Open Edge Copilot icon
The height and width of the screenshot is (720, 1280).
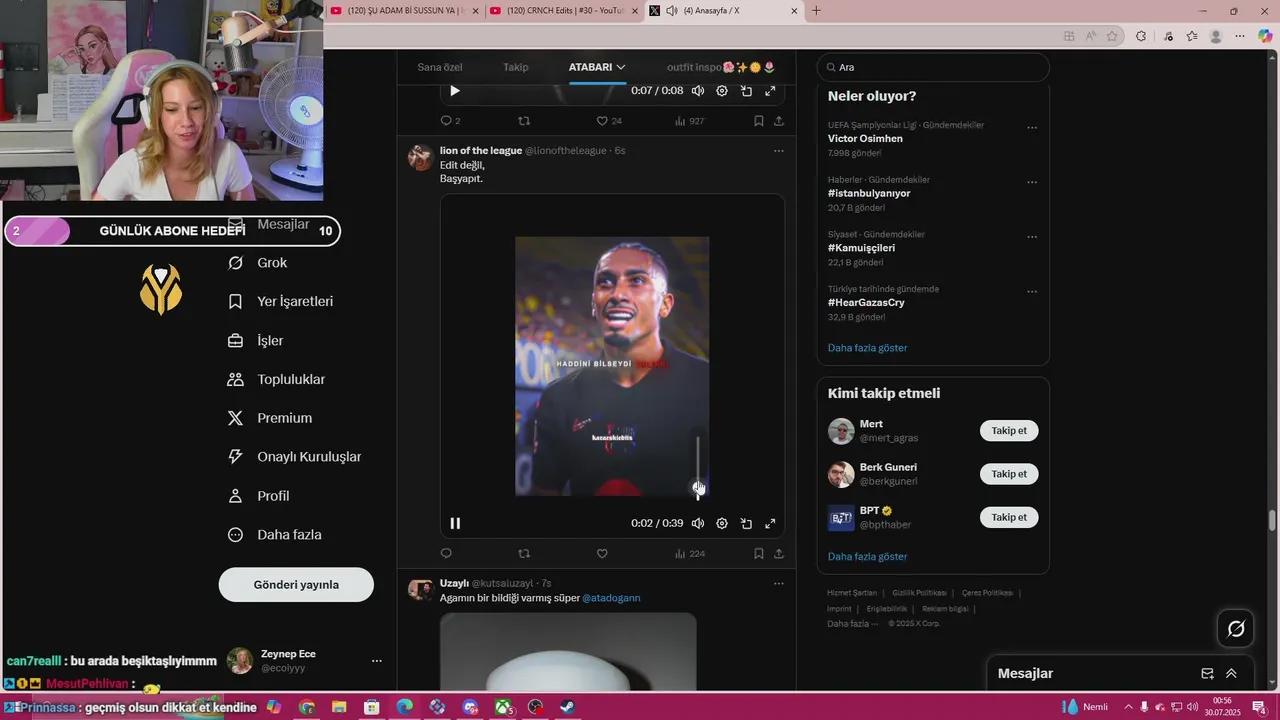pos(1265,36)
